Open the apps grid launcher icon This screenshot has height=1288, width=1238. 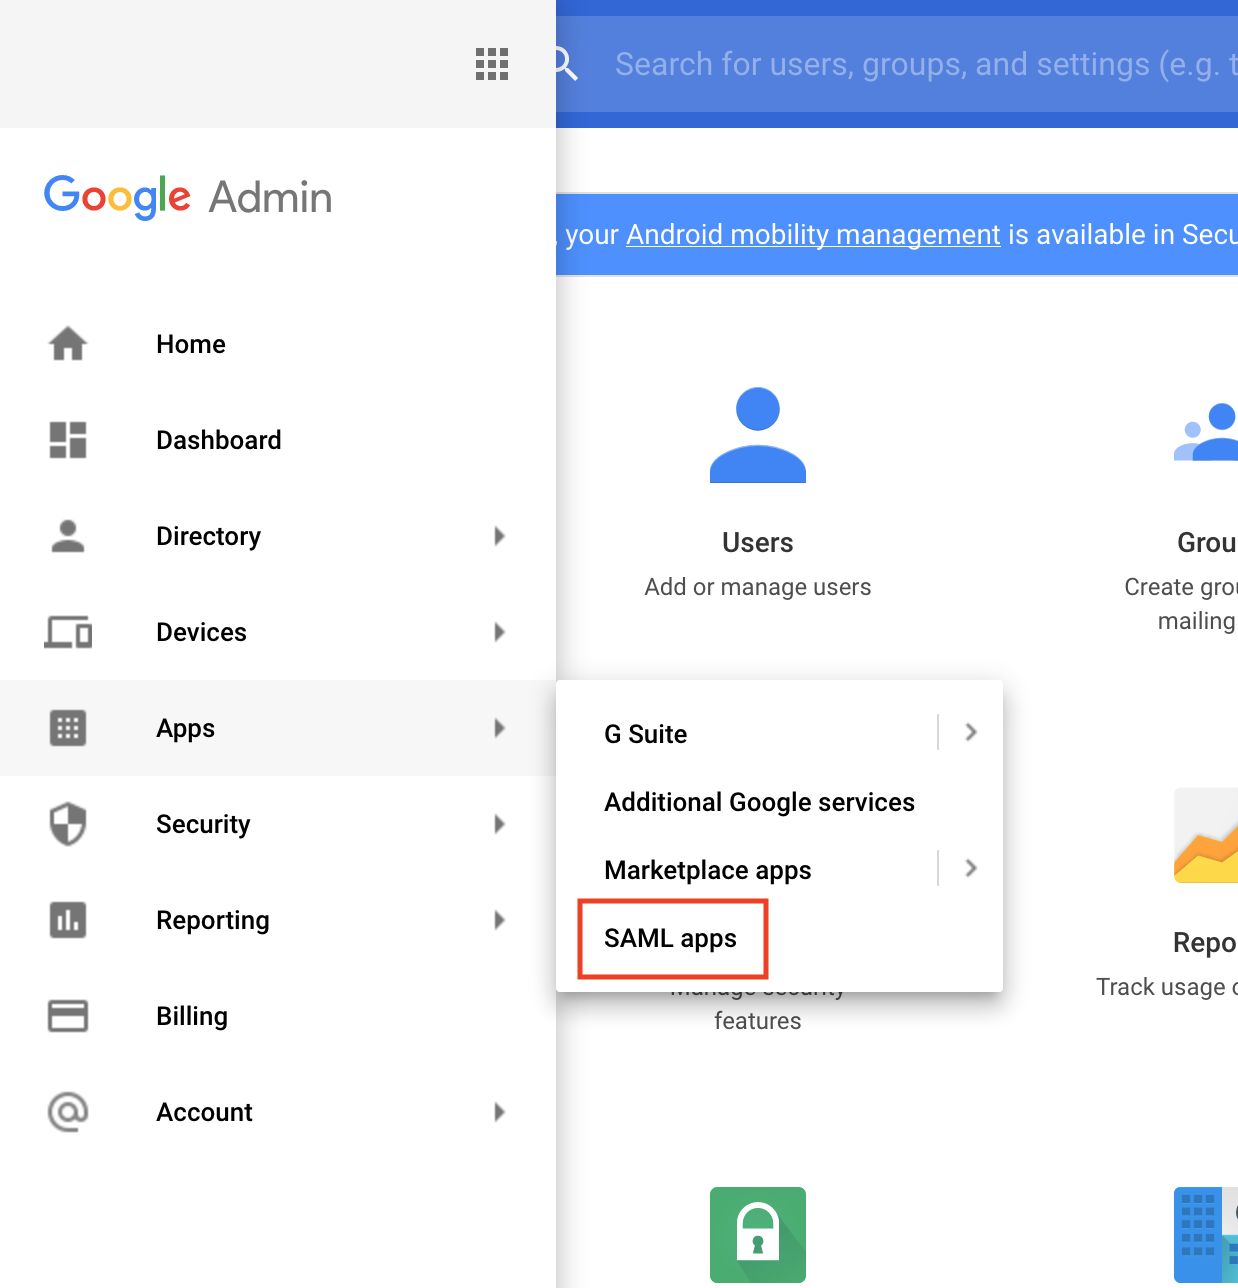492,64
